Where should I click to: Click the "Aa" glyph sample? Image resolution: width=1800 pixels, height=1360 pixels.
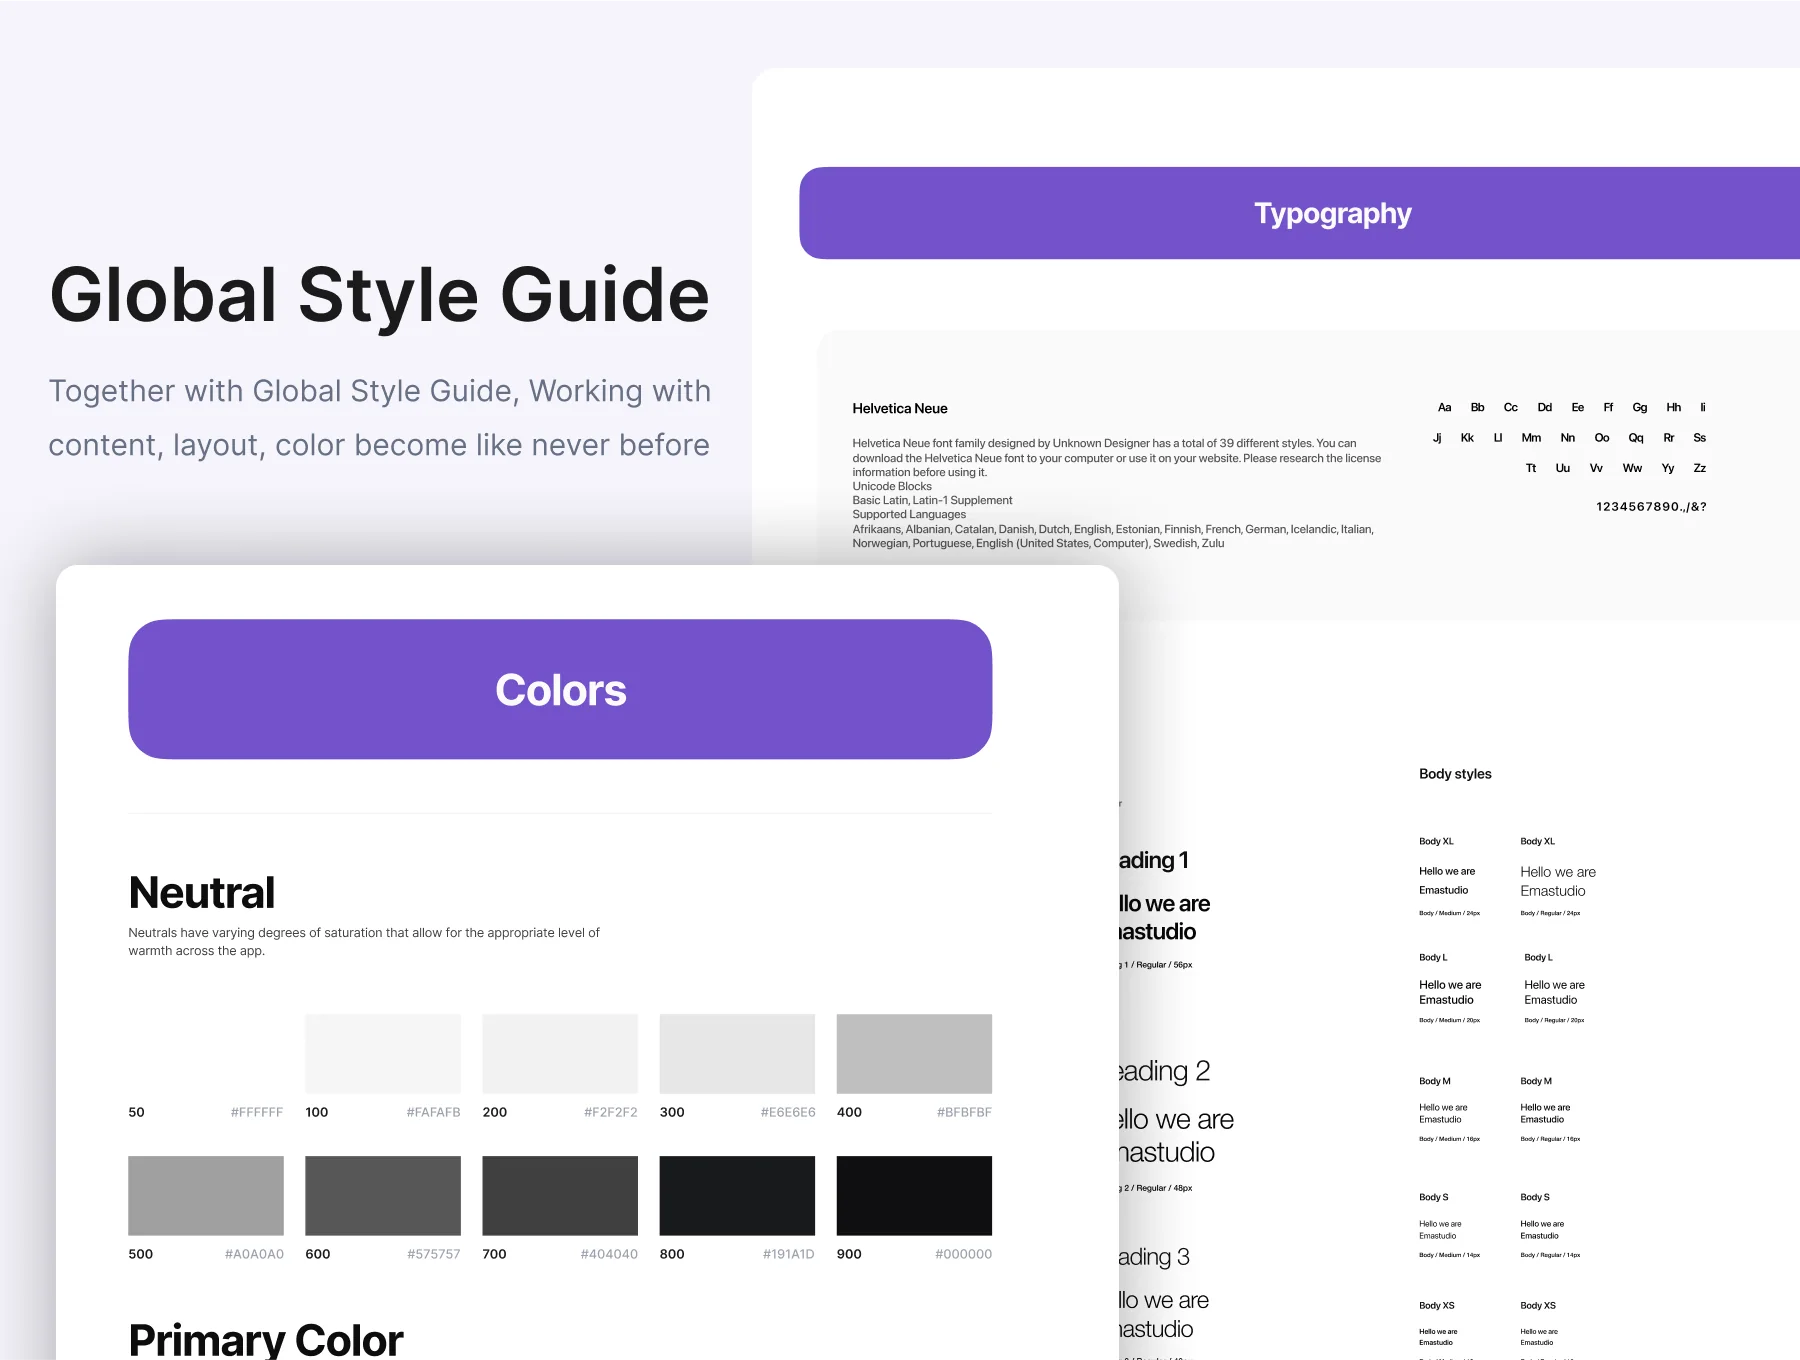(x=1444, y=408)
